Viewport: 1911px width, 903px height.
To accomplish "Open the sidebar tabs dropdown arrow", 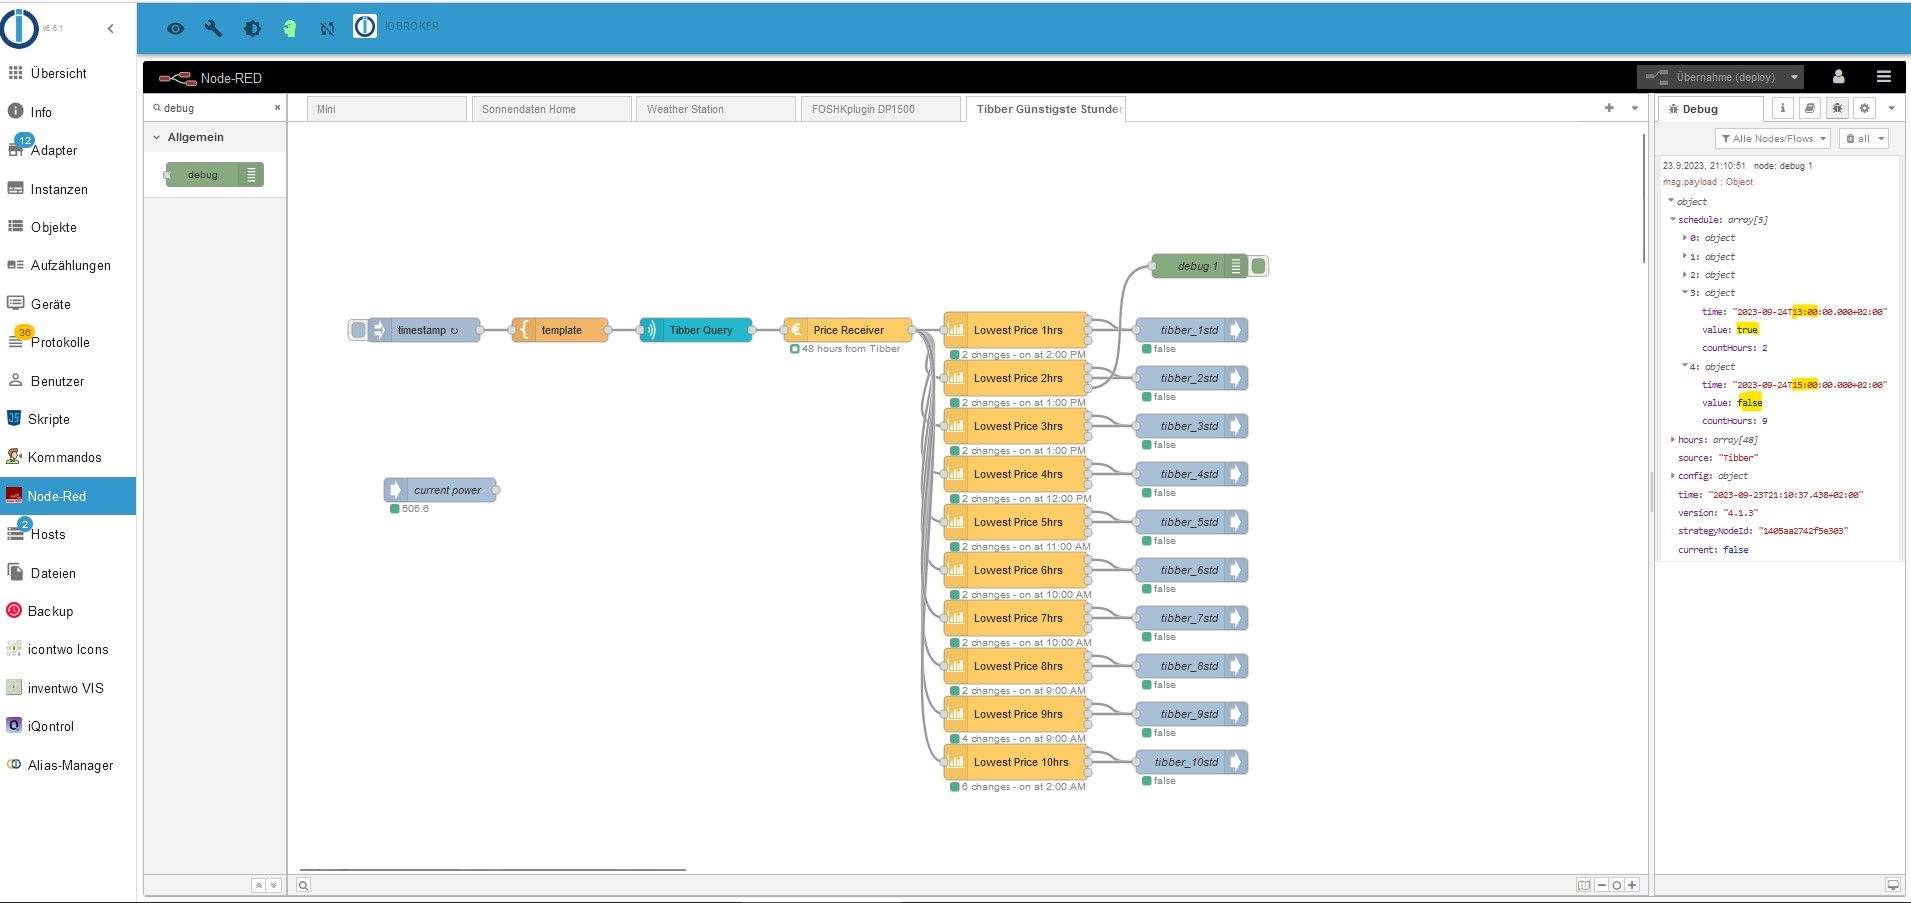I will pyautogui.click(x=1891, y=108).
